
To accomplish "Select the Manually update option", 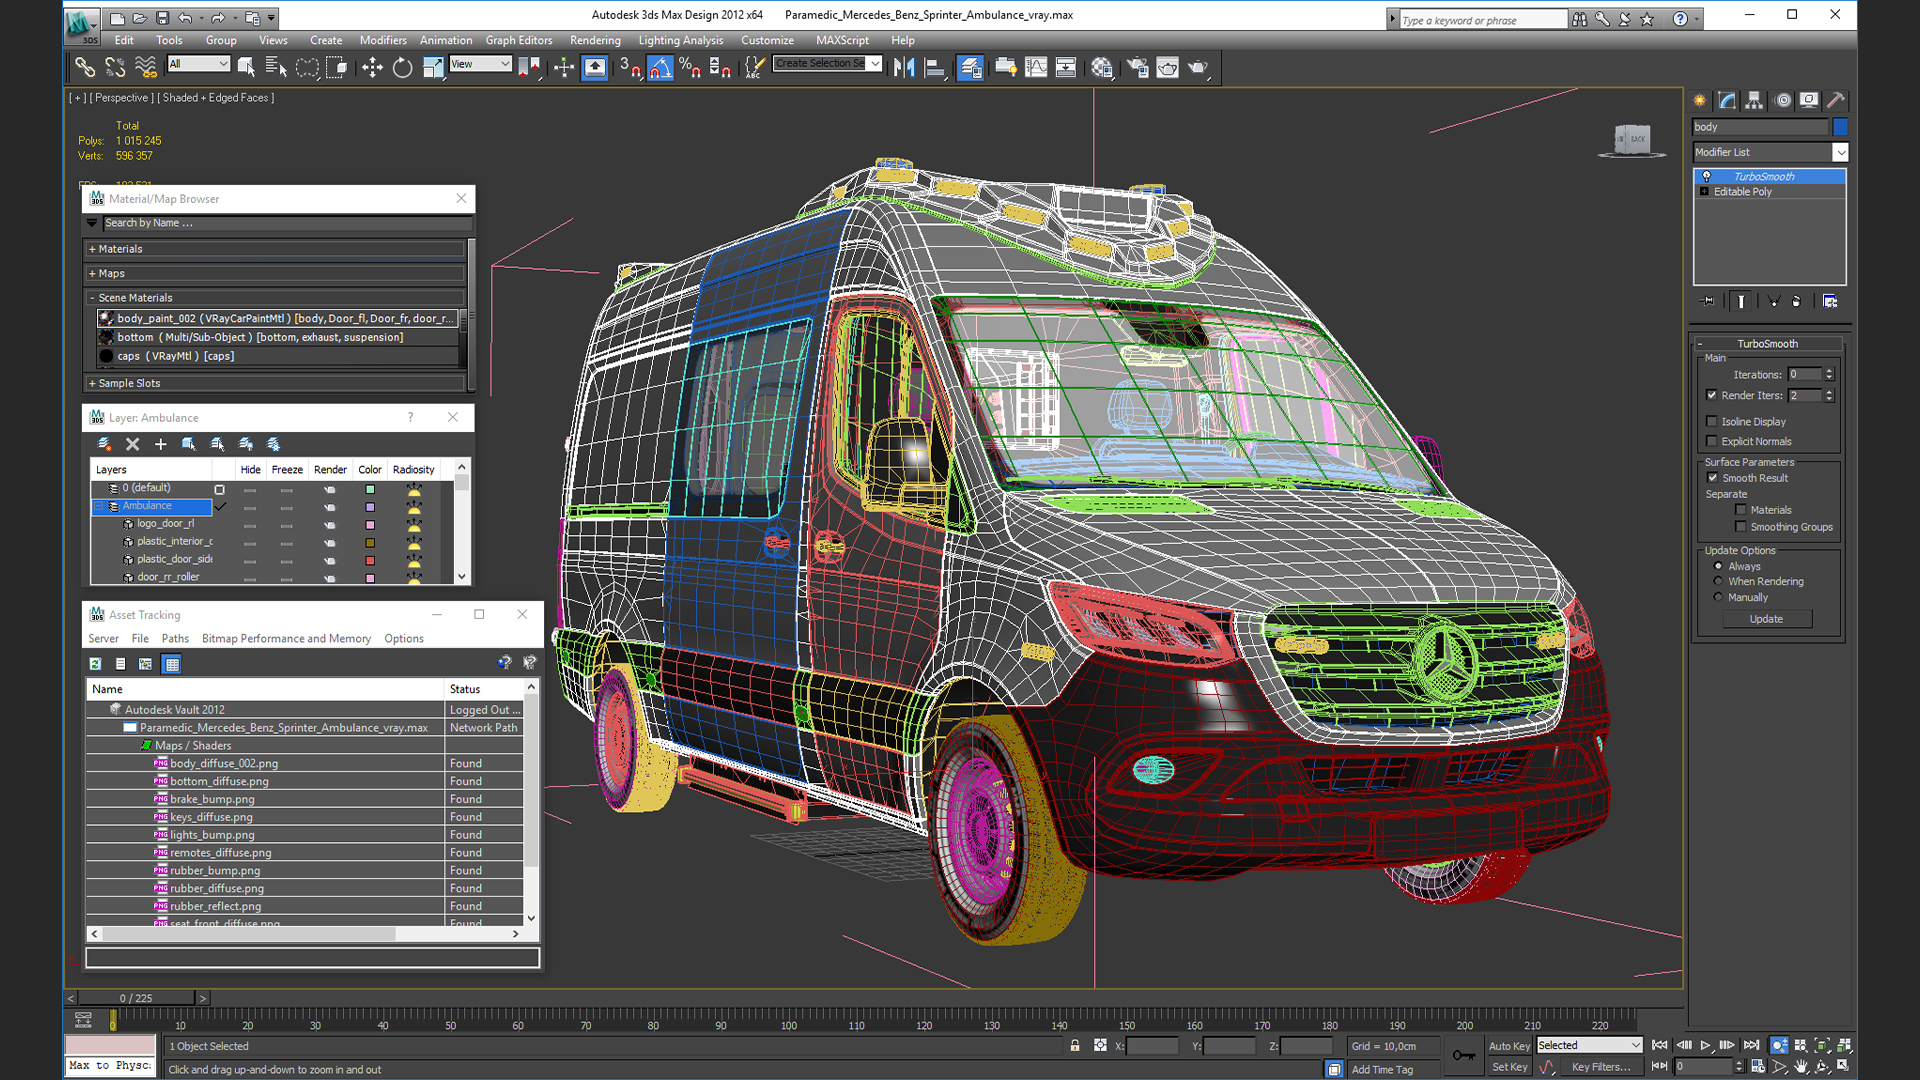I will point(1719,597).
